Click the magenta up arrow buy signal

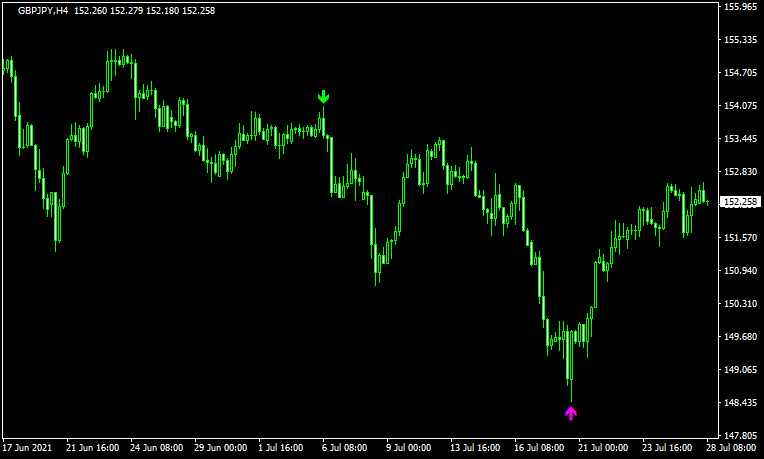571,412
